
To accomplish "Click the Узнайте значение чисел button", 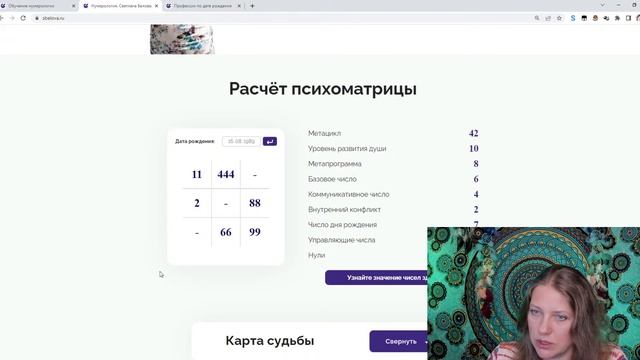I will pos(376,278).
